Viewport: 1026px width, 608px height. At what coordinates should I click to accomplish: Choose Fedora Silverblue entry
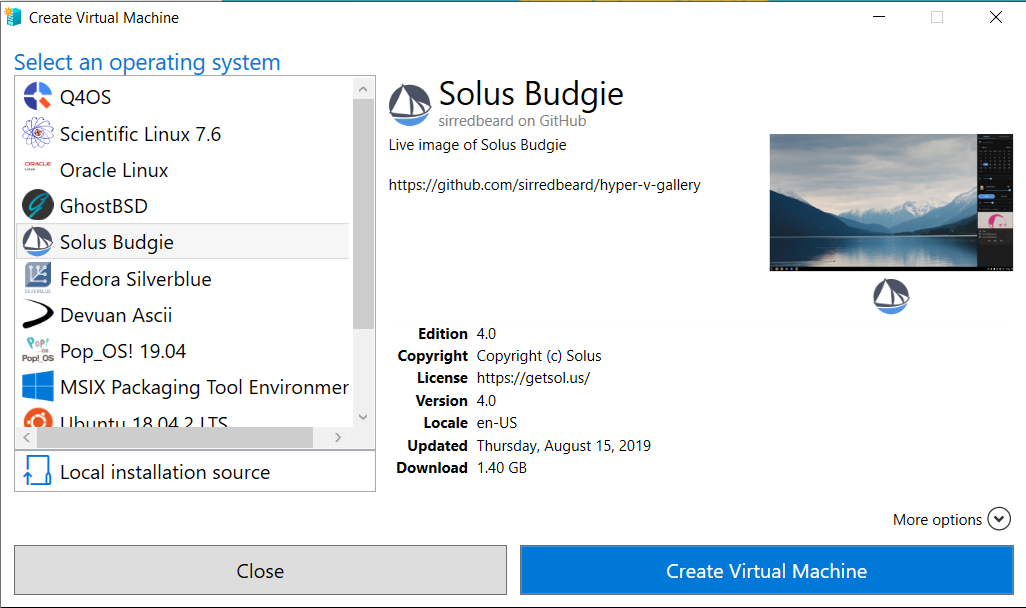pyautogui.click(x=183, y=279)
